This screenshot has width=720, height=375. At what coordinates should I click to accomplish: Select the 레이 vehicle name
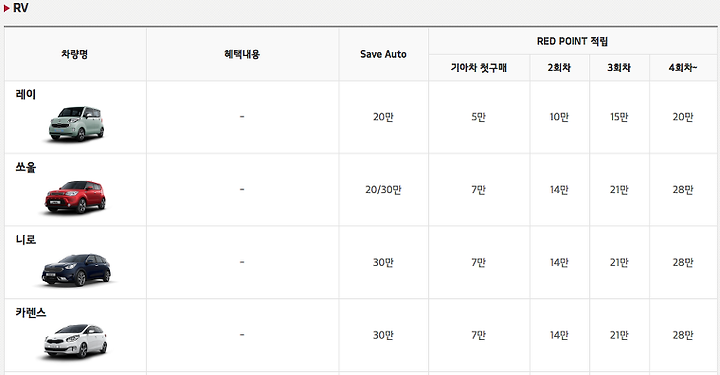[x=26, y=95]
